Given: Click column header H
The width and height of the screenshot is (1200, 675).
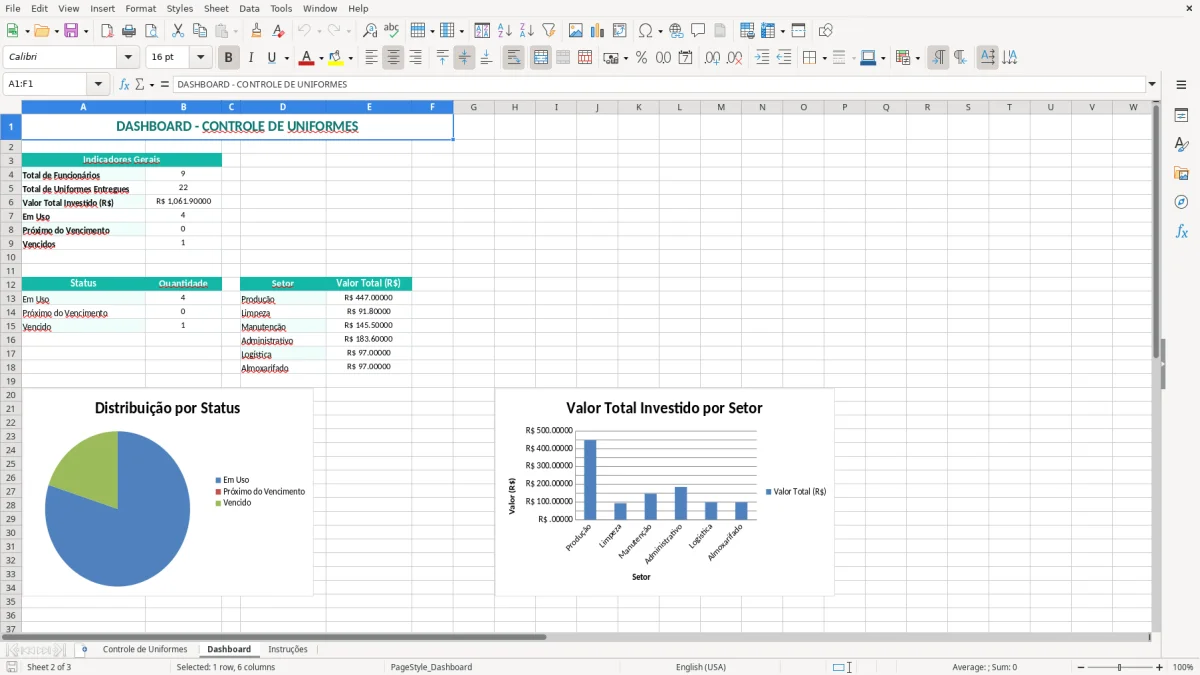Looking at the screenshot, I should (x=515, y=107).
